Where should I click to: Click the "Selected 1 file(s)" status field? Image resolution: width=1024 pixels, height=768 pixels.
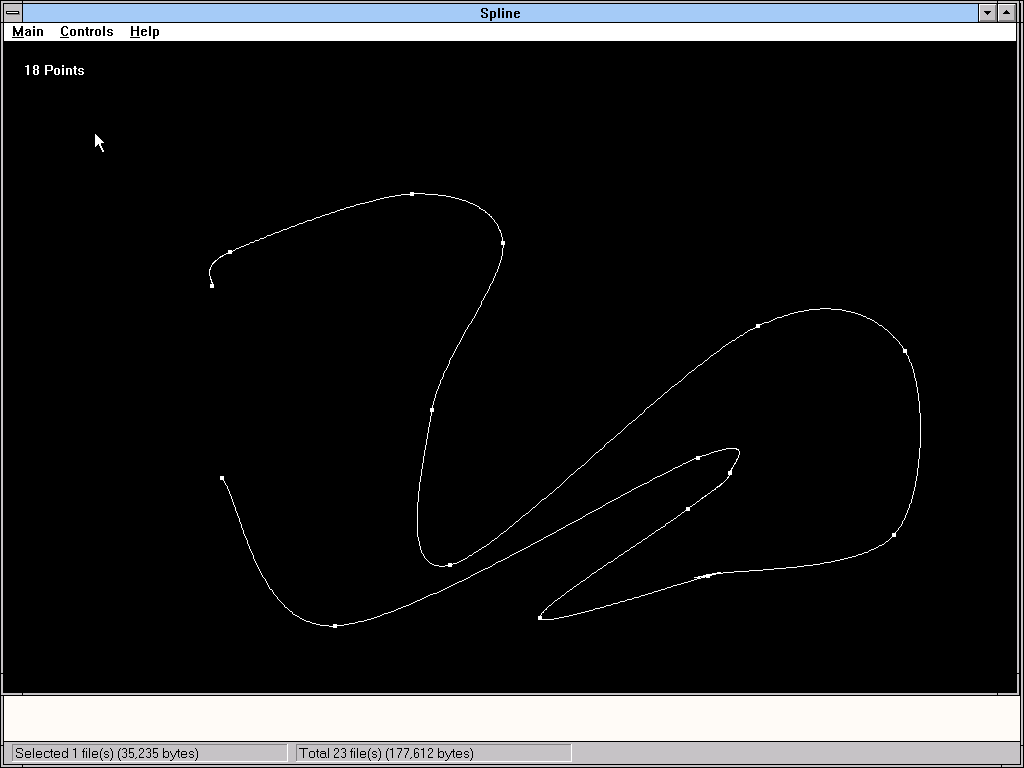pos(148,753)
